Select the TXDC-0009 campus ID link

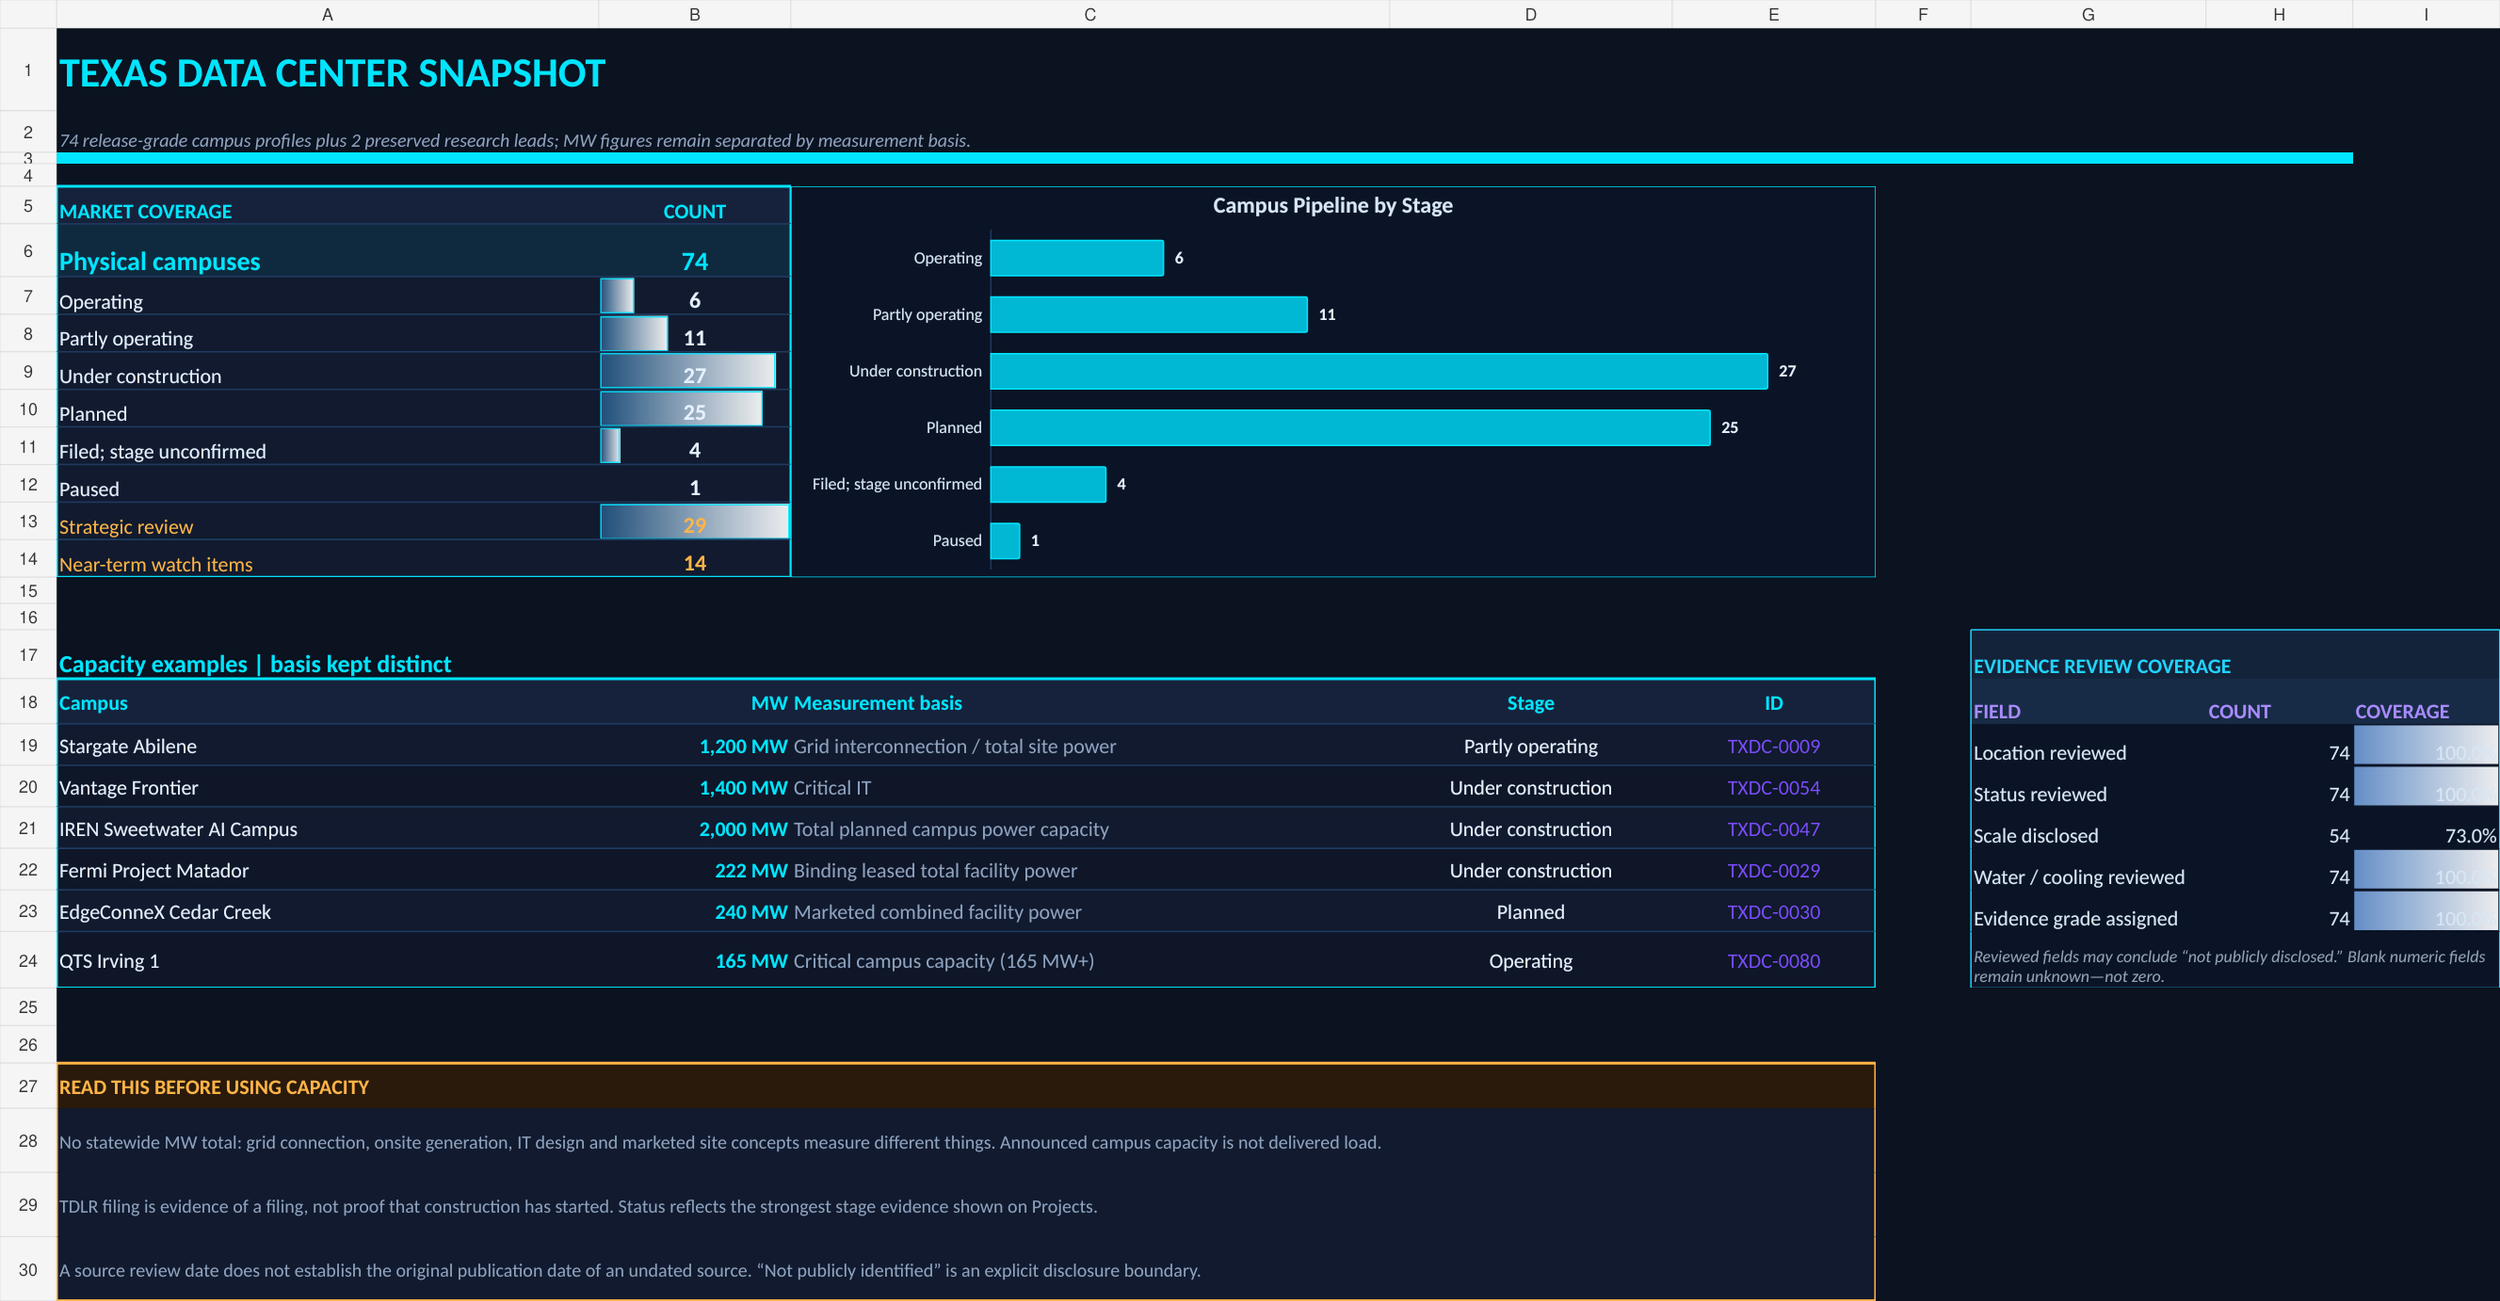pyautogui.click(x=1773, y=746)
